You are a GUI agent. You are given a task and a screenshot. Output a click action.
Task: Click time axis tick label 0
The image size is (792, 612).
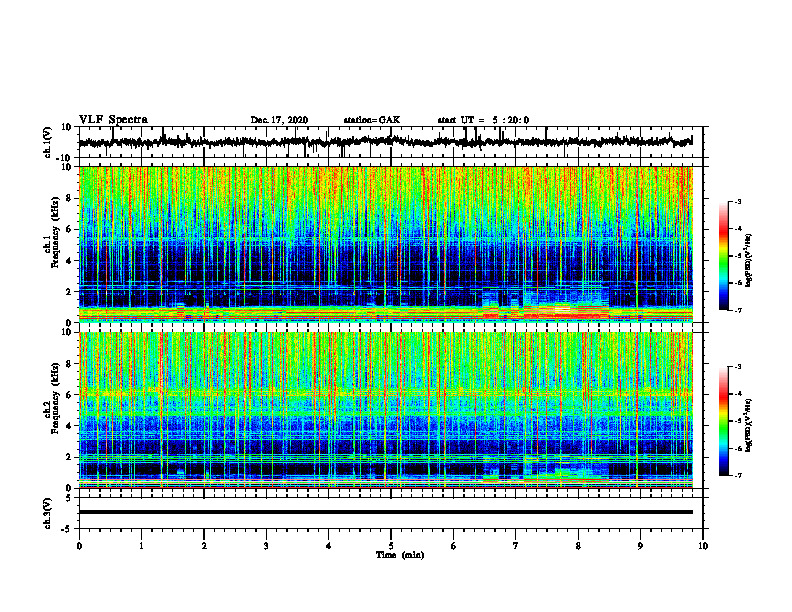[79, 546]
